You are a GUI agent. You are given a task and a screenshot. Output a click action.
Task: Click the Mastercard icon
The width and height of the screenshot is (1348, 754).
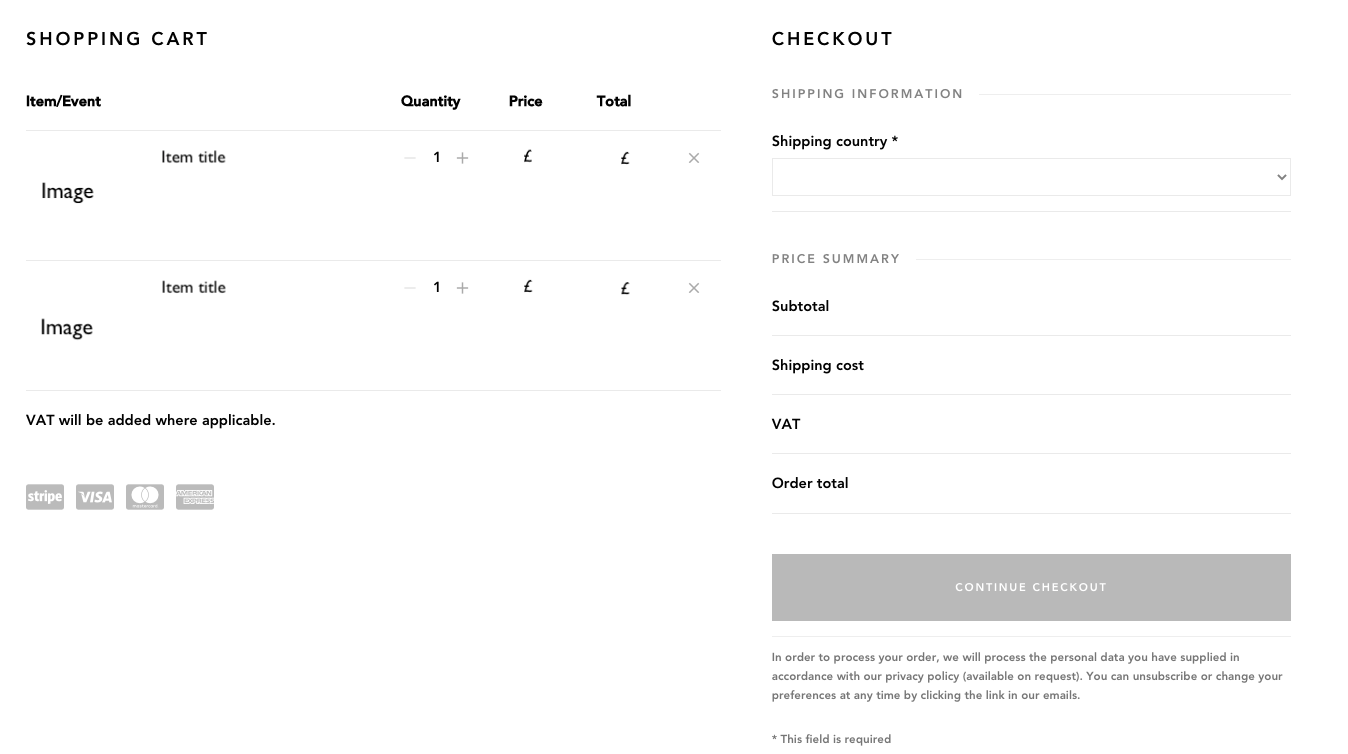click(145, 497)
